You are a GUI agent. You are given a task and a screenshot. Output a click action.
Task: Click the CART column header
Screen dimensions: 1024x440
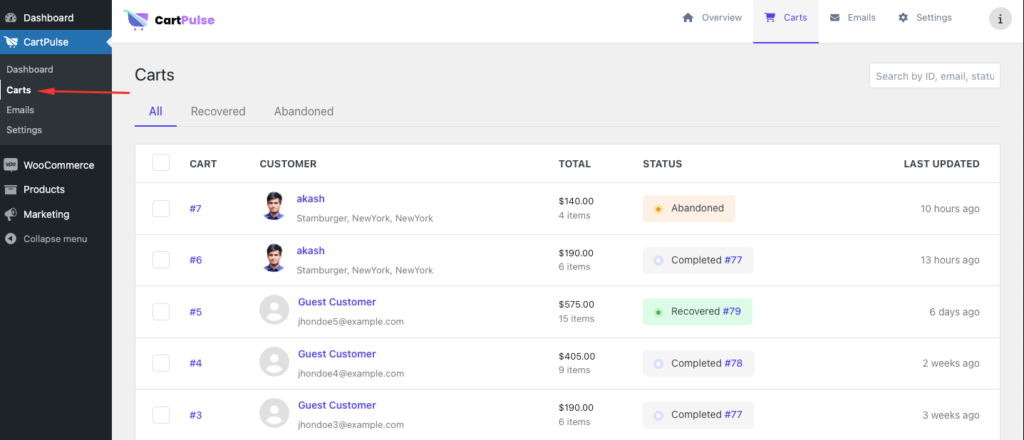click(203, 164)
